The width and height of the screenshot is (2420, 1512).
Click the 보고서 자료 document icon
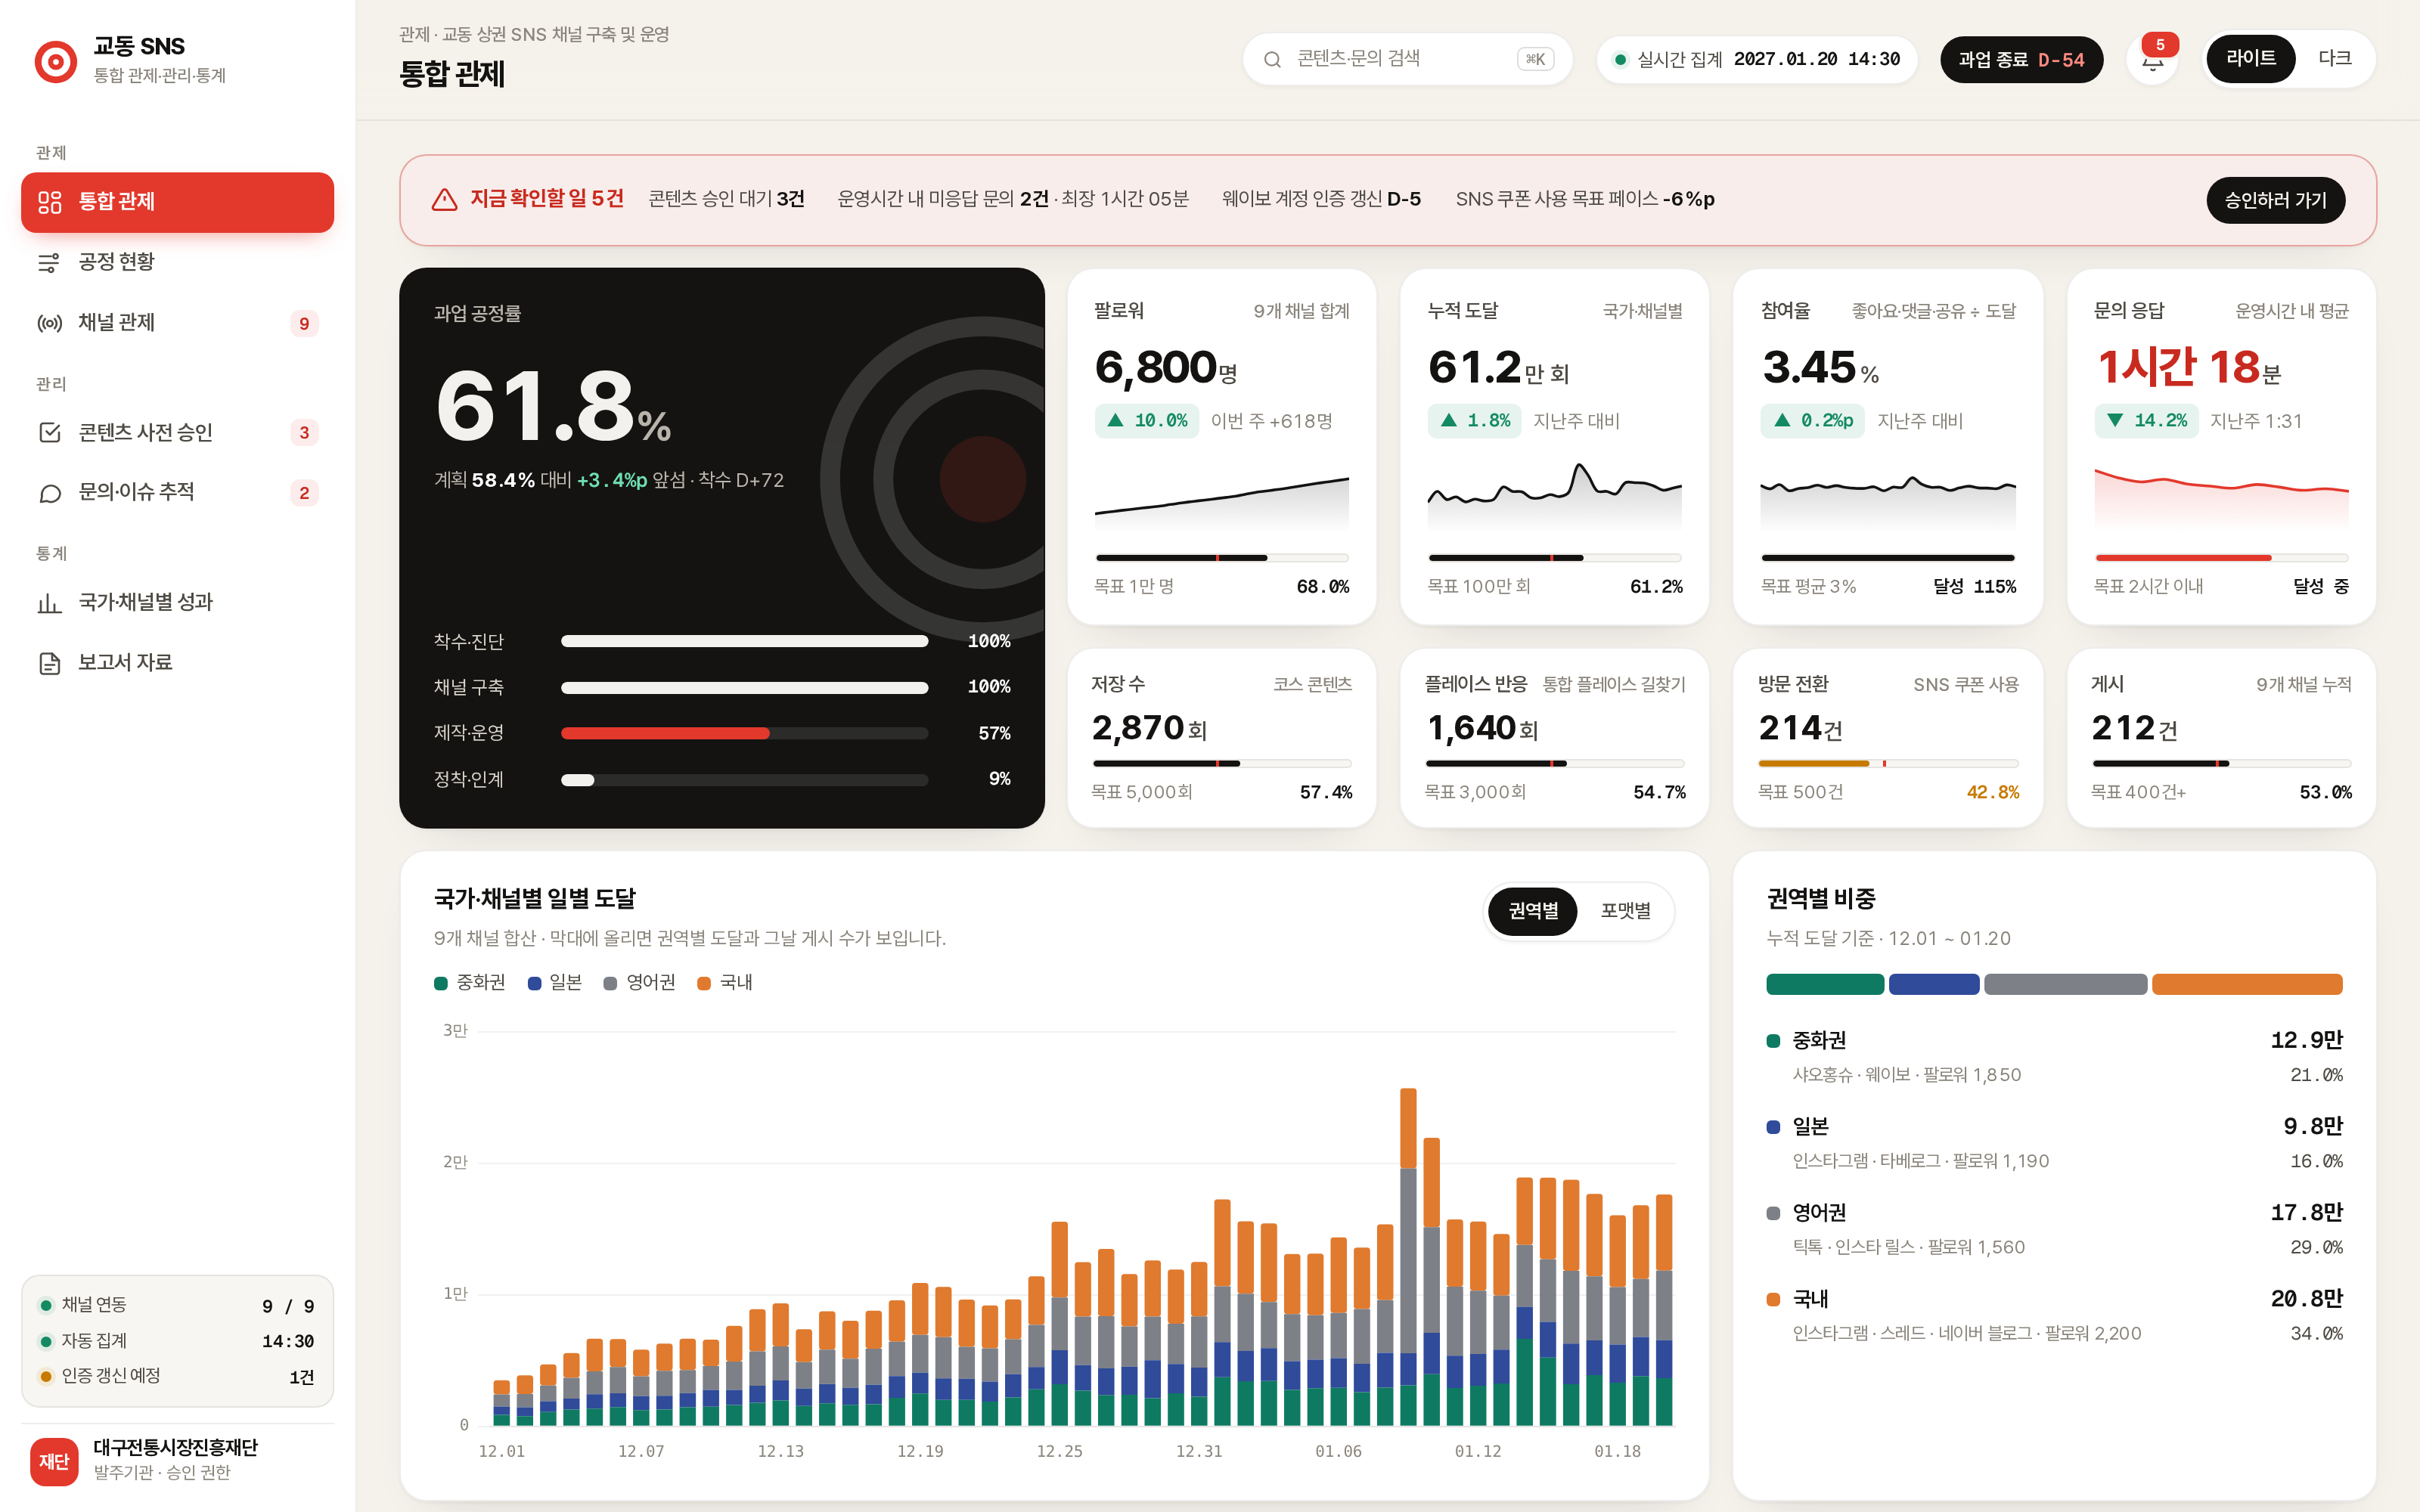[x=49, y=663]
